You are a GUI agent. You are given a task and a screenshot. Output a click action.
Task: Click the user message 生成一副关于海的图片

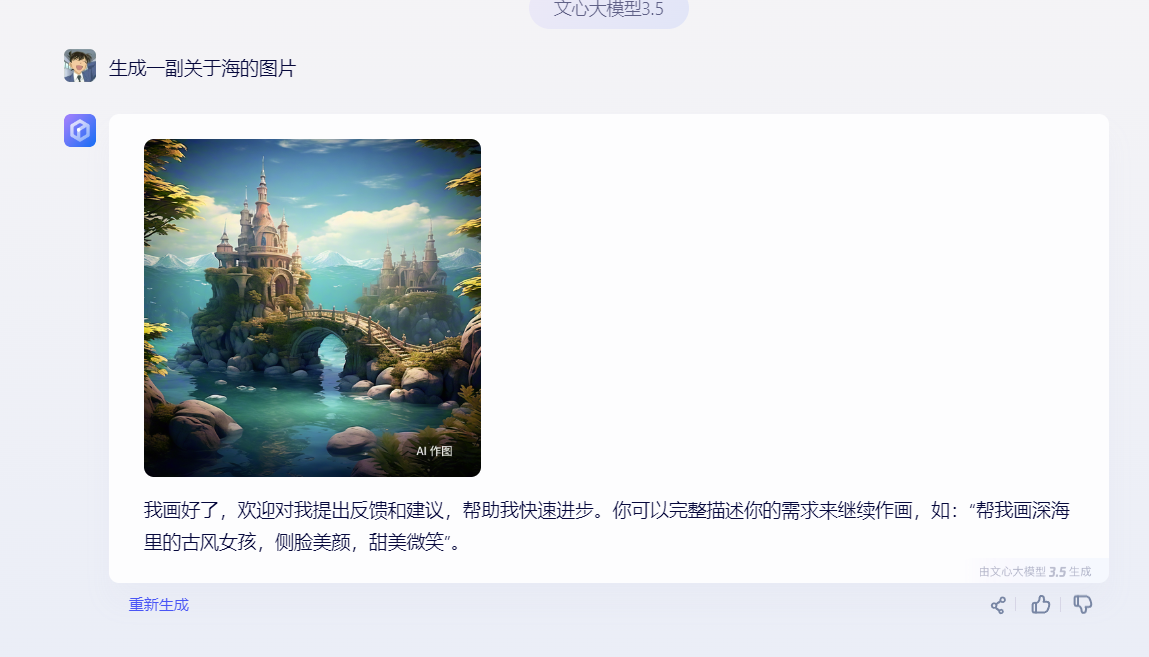[202, 68]
